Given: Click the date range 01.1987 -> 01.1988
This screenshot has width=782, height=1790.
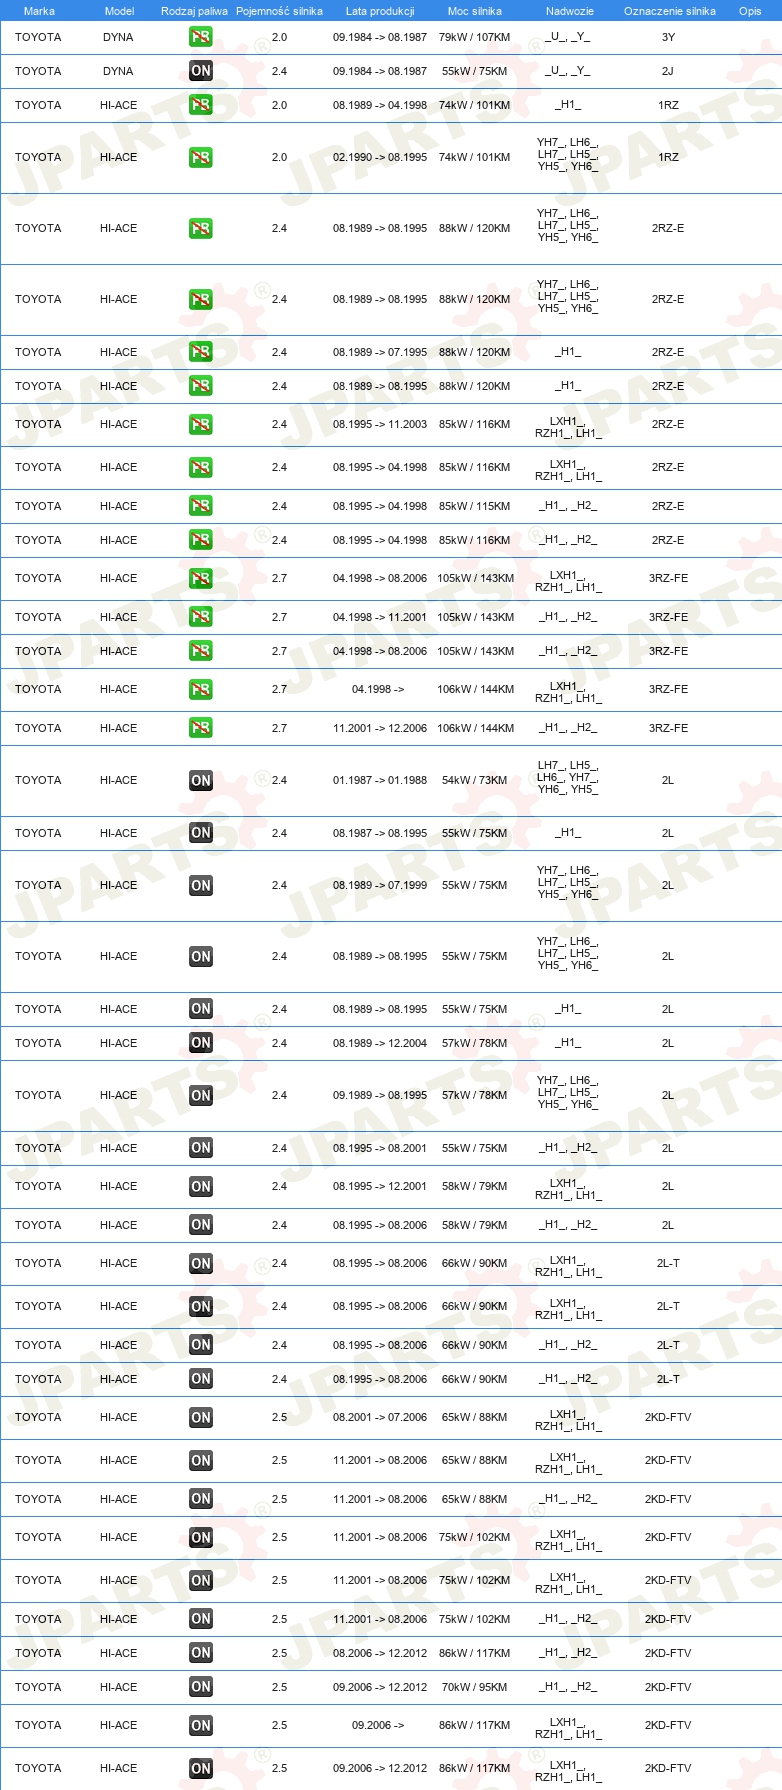Looking at the screenshot, I should tap(380, 780).
